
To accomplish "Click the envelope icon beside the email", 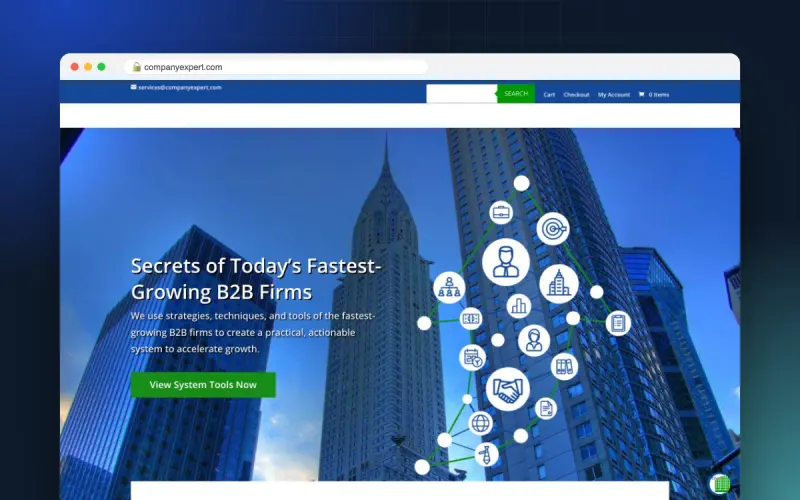I will point(134,87).
